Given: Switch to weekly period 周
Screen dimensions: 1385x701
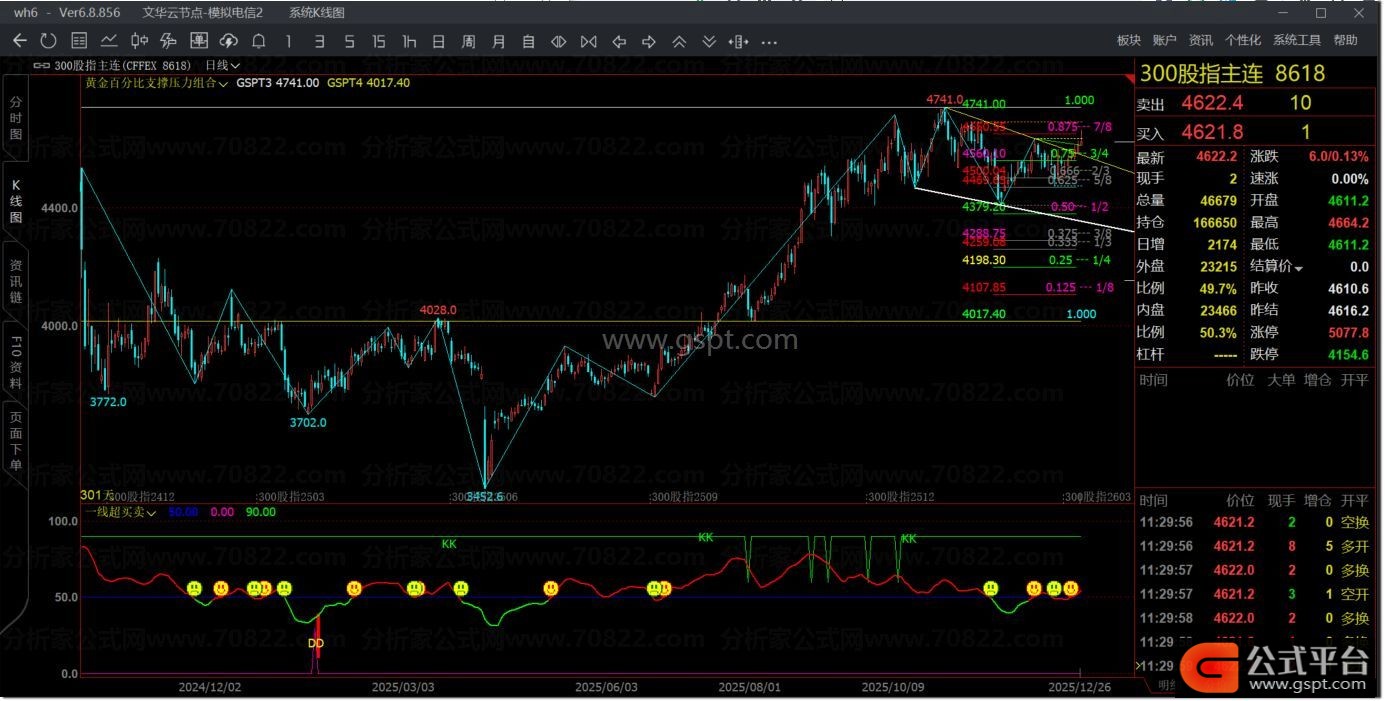Looking at the screenshot, I should (x=468, y=41).
